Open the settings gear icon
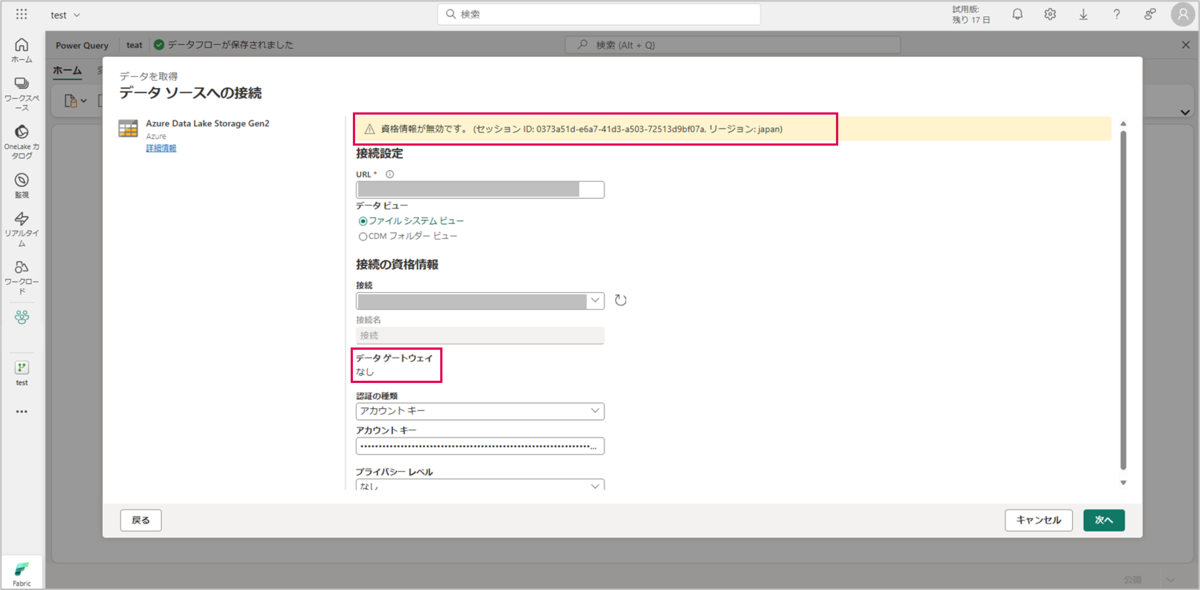 click(1050, 14)
